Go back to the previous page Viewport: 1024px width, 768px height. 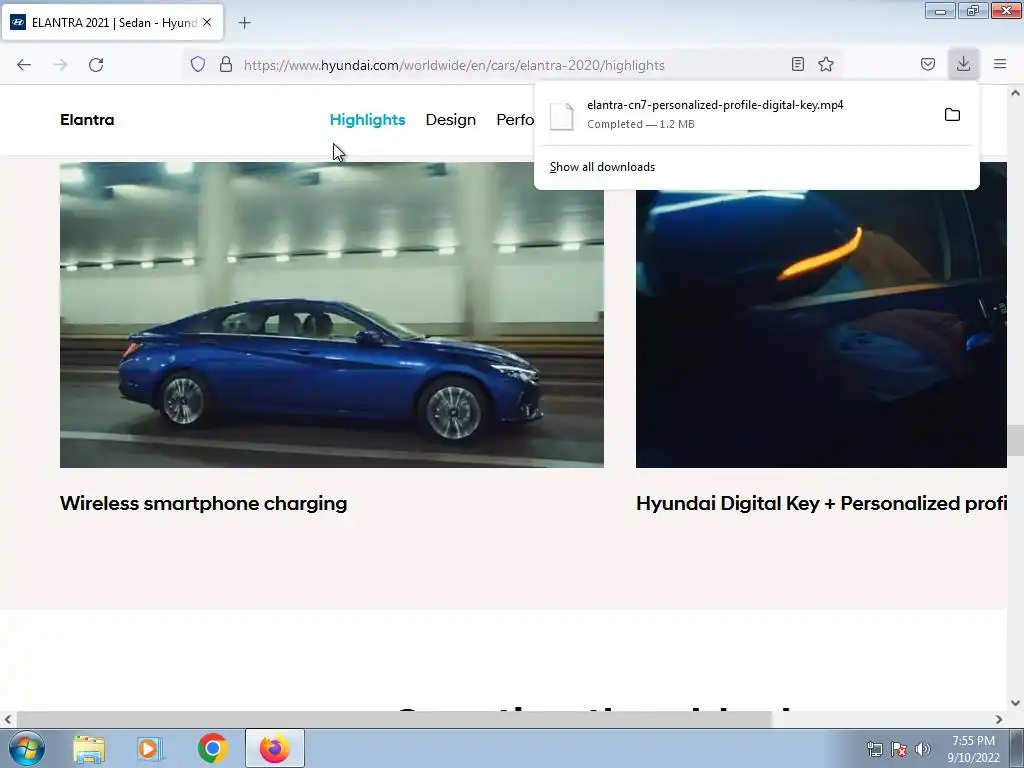(24, 65)
